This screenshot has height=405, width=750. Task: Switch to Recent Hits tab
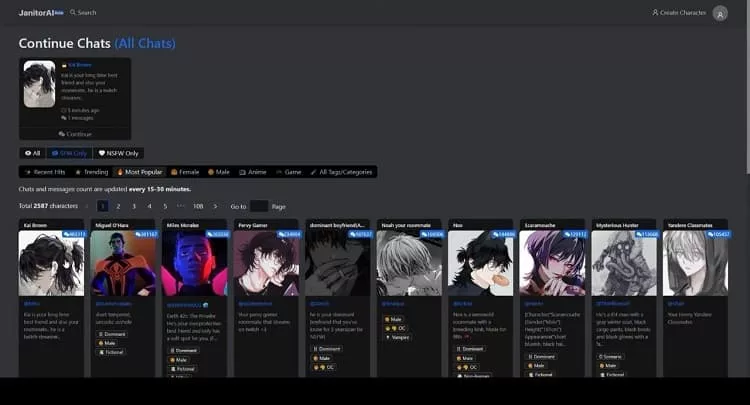click(45, 172)
